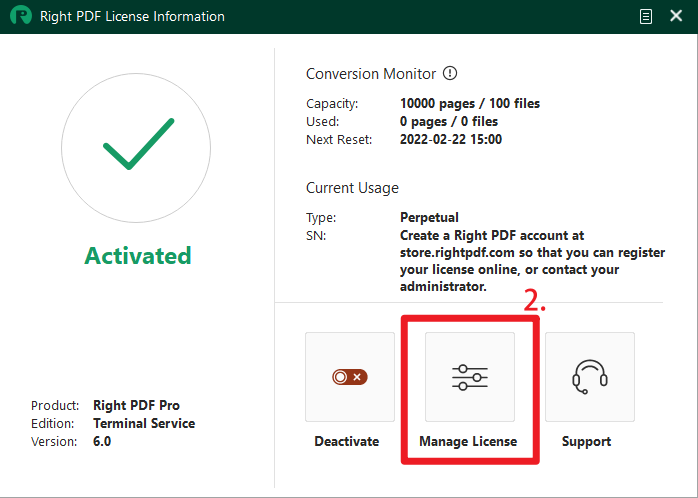This screenshot has width=698, height=498.
Task: Click the edition value Terminal Service
Action: (144, 423)
